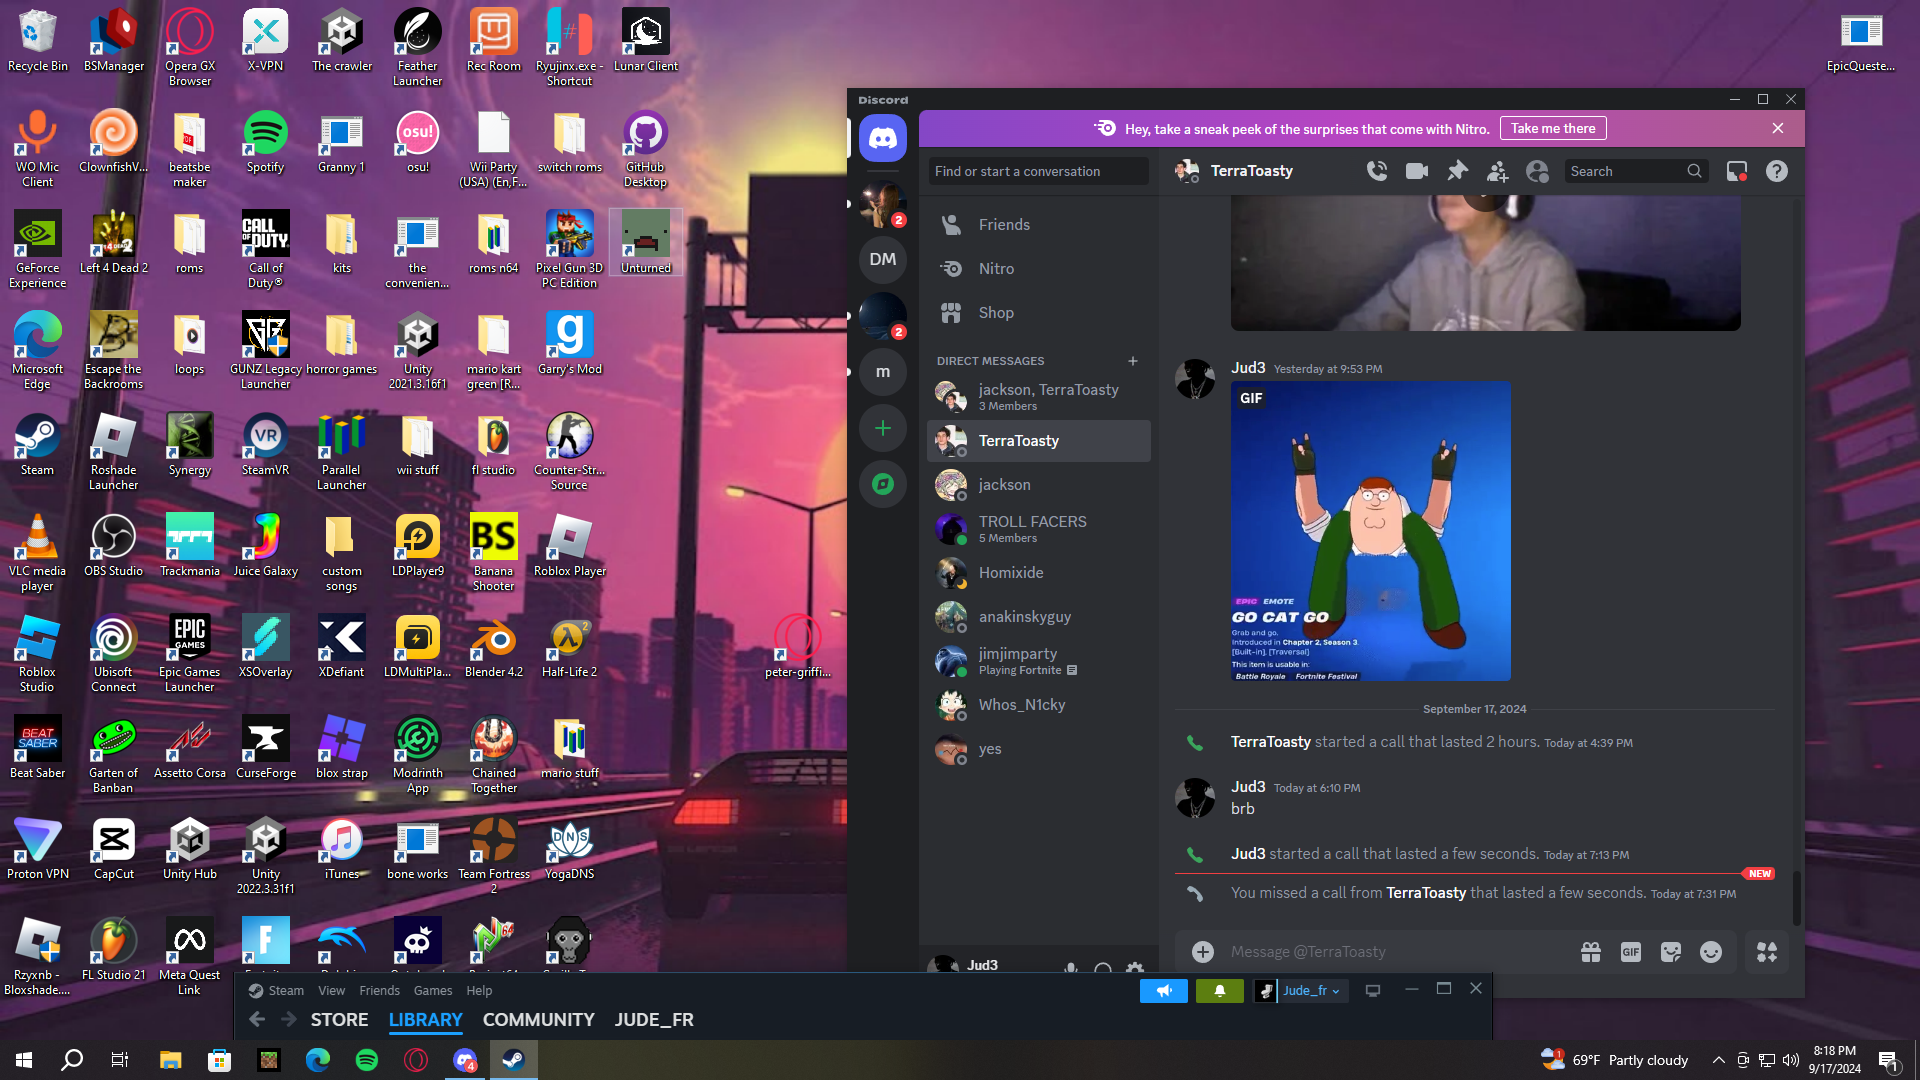Open the jackson direct message
Viewport: 1920px width, 1080px height.
pos(1004,484)
